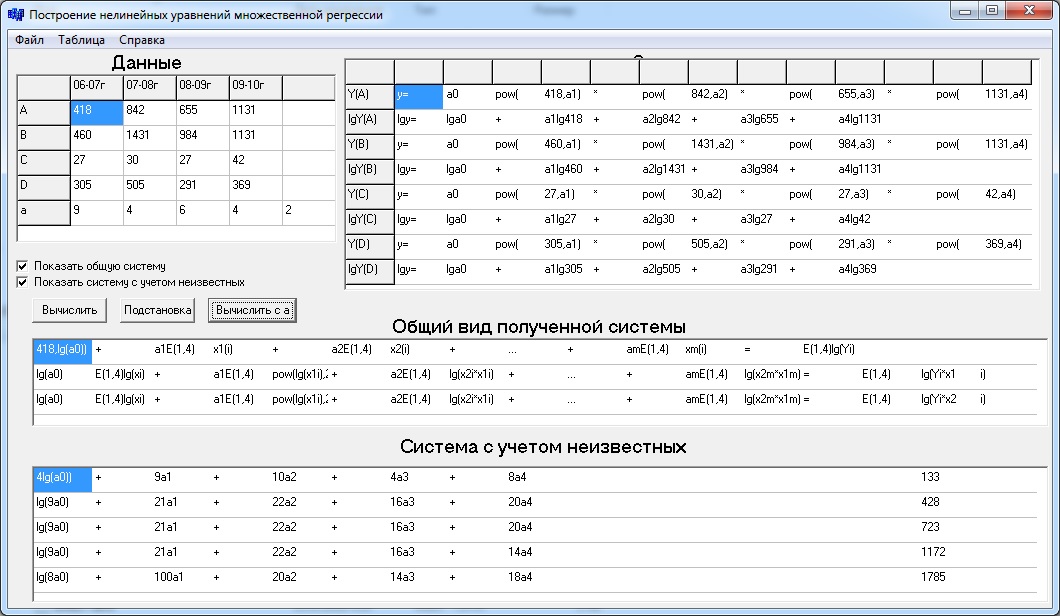Viewport: 1060px width, 616px height.
Task: Select cell '1131,a4)' in Y(A) row
Action: click(x=1007, y=97)
